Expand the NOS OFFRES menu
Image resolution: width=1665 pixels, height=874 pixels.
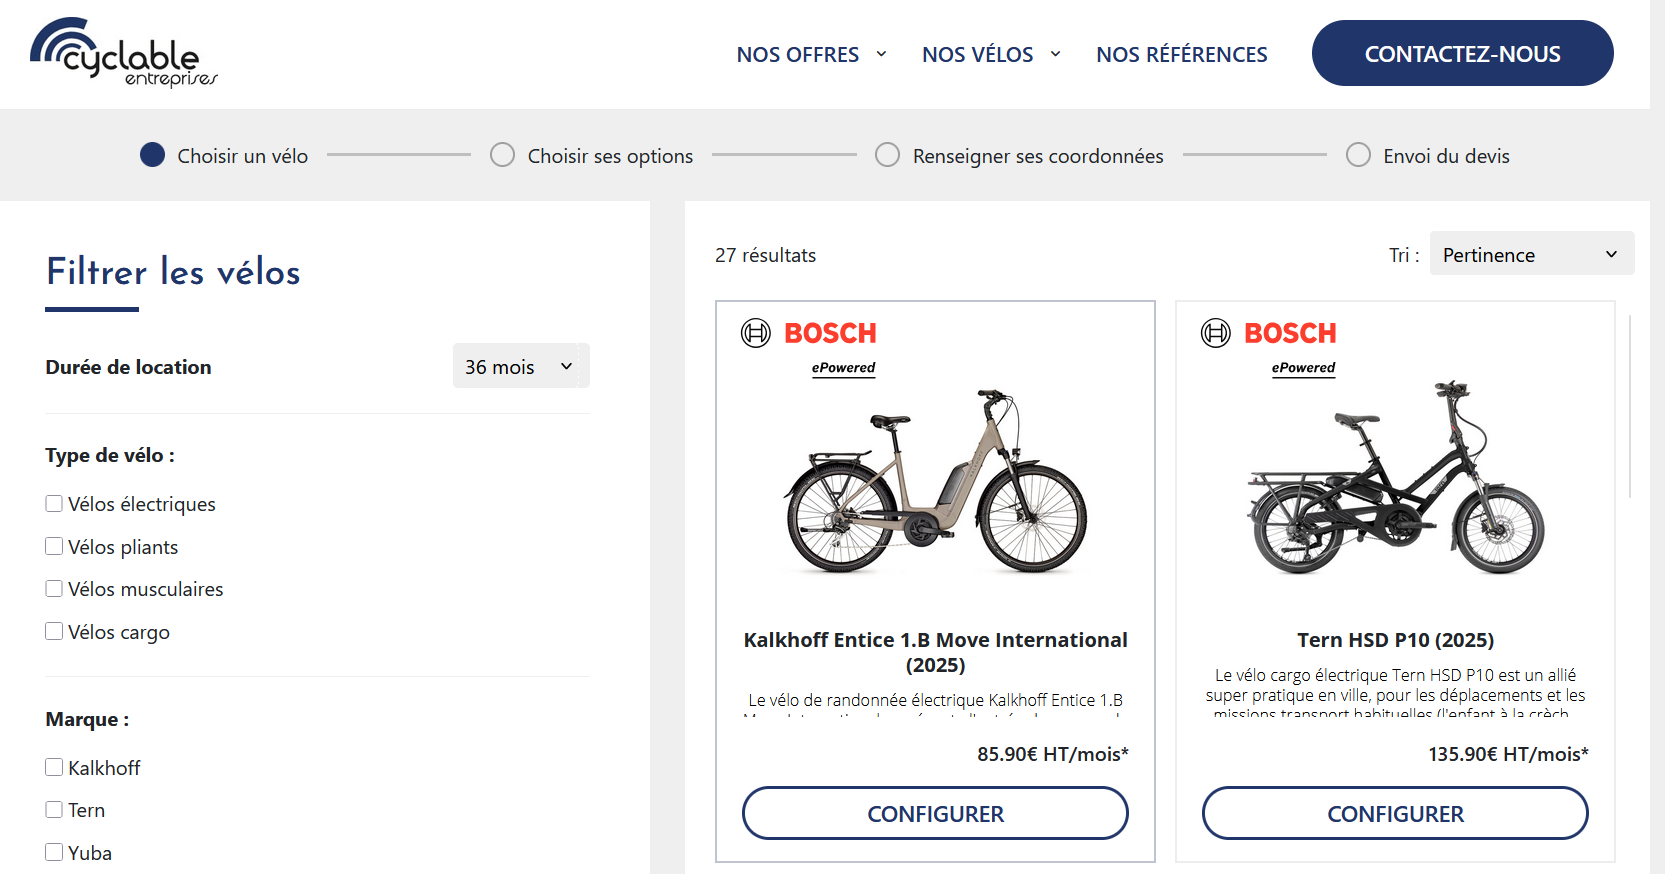(811, 54)
